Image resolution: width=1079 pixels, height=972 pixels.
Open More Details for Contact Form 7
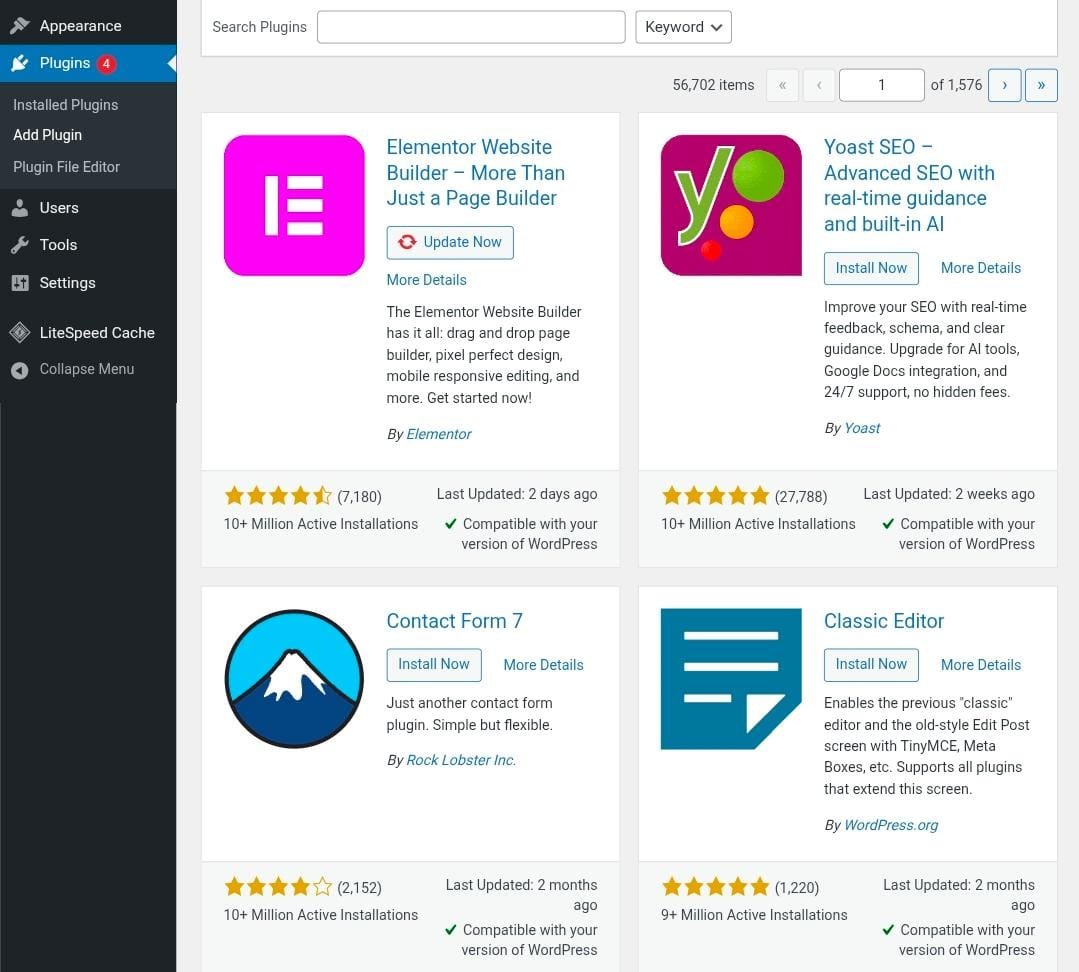[543, 665]
